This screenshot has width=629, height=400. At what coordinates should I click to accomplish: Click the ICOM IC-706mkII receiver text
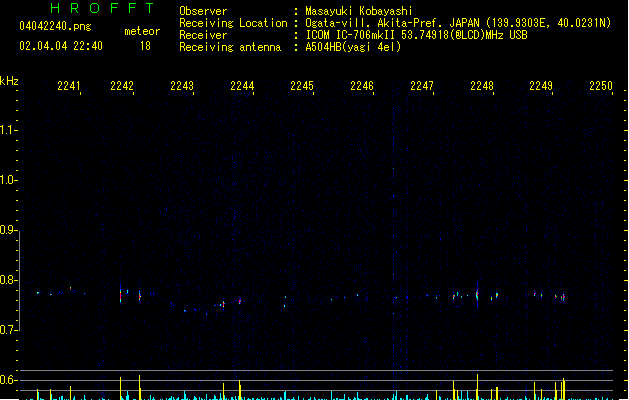point(416,35)
